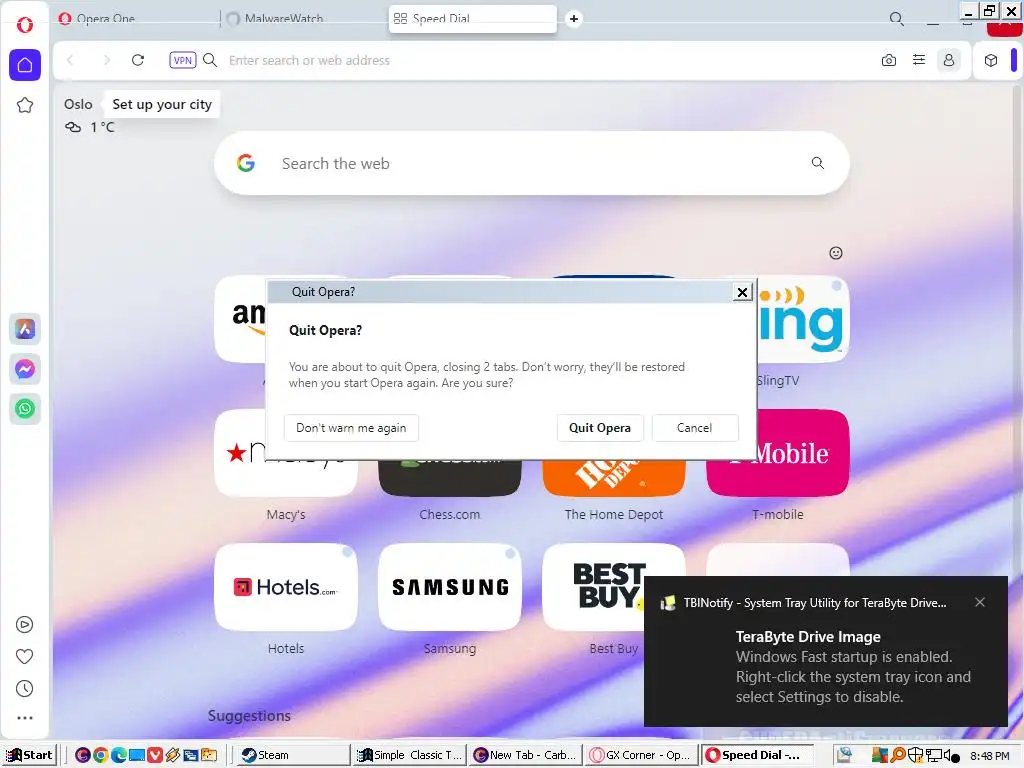The image size is (1024, 768).
Task: Switch to Steam taskbar button
Action: 293,755
